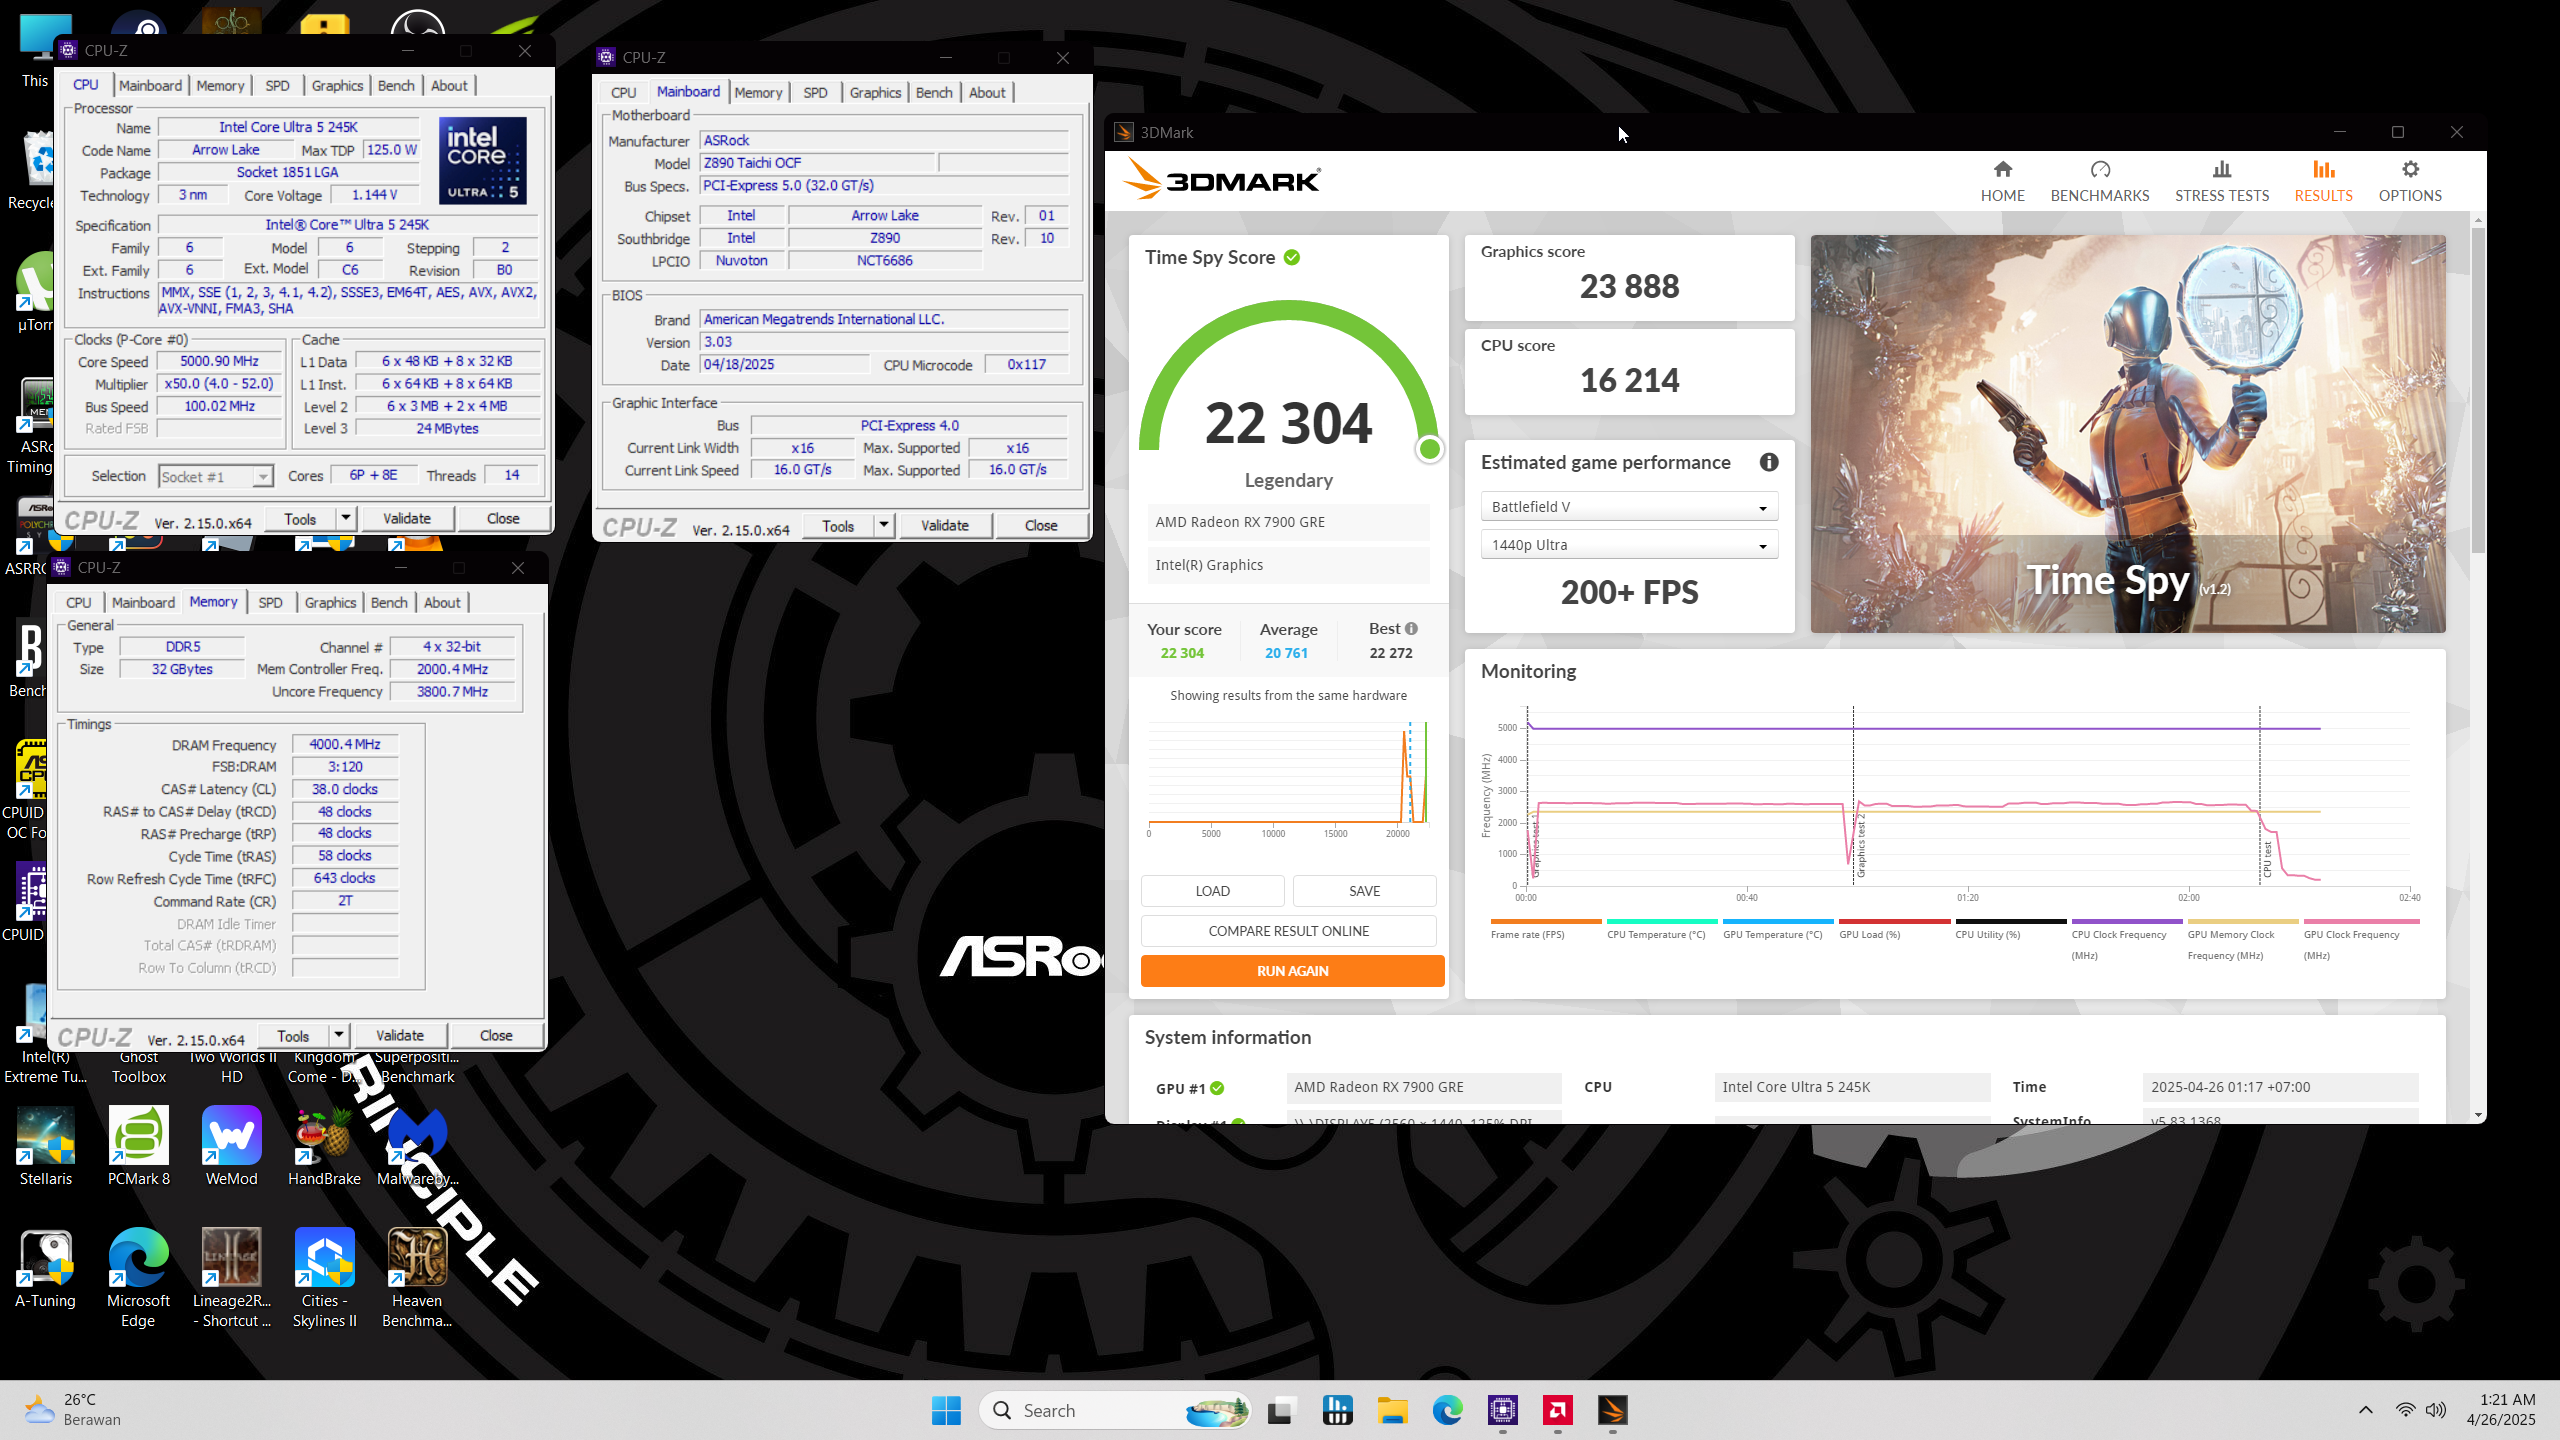Open Tools dropdown arrow in CPU window
The width and height of the screenshot is (2560, 1440).
(346, 518)
